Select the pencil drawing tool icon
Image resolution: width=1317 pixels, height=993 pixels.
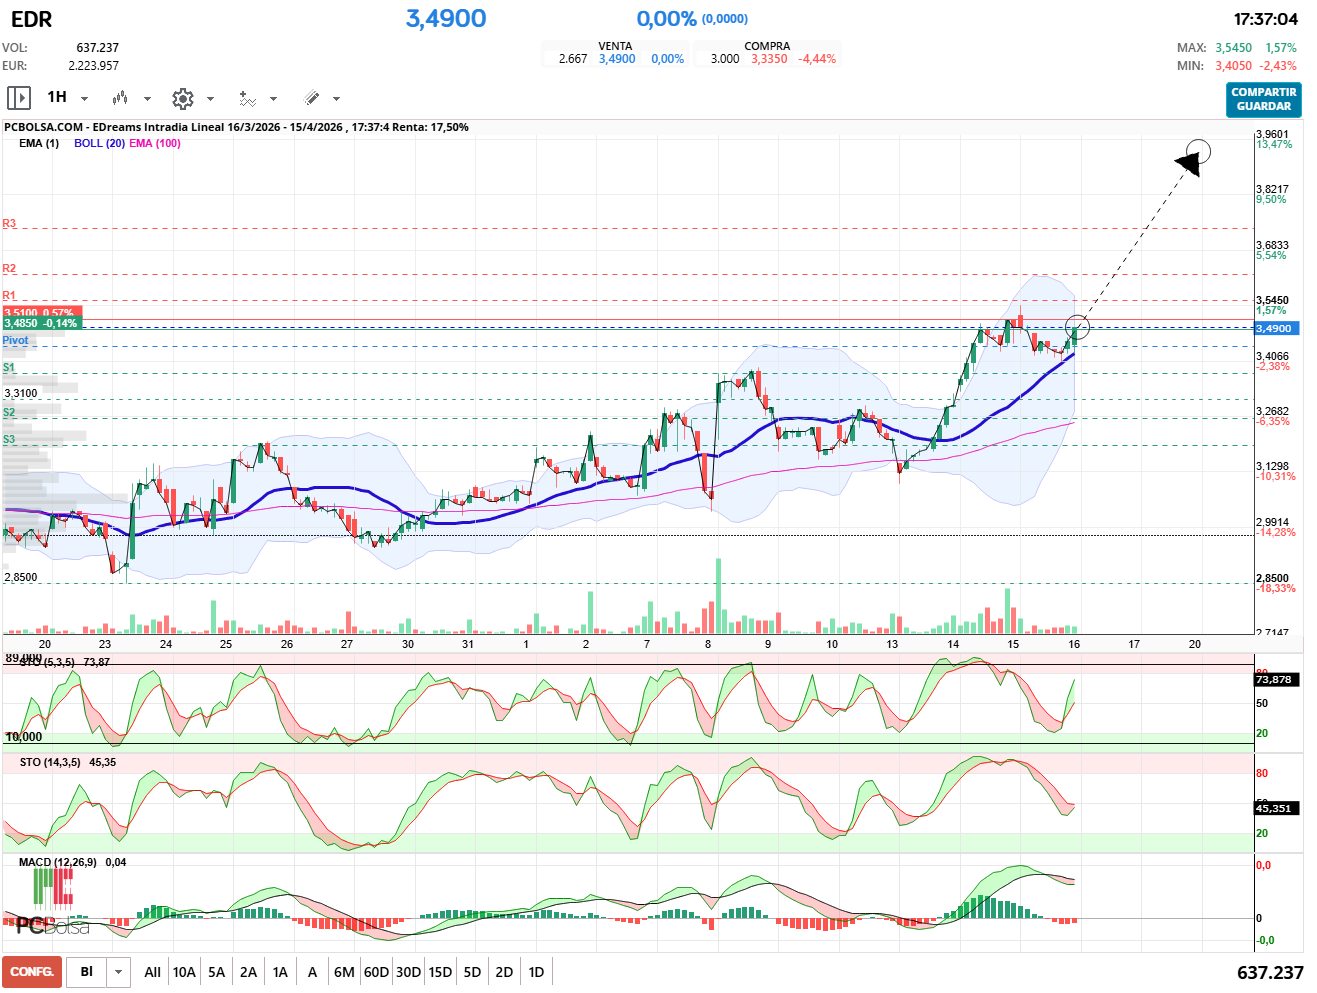click(x=311, y=98)
